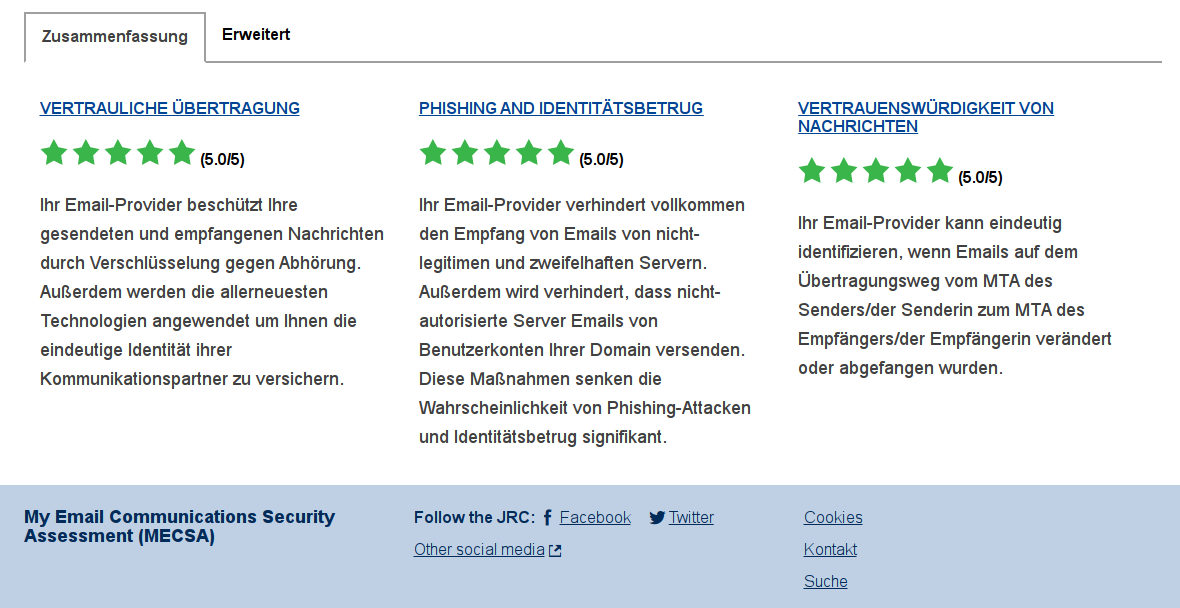The height and width of the screenshot is (608, 1180).
Task: Open the Suche footer link
Action: [826, 582]
